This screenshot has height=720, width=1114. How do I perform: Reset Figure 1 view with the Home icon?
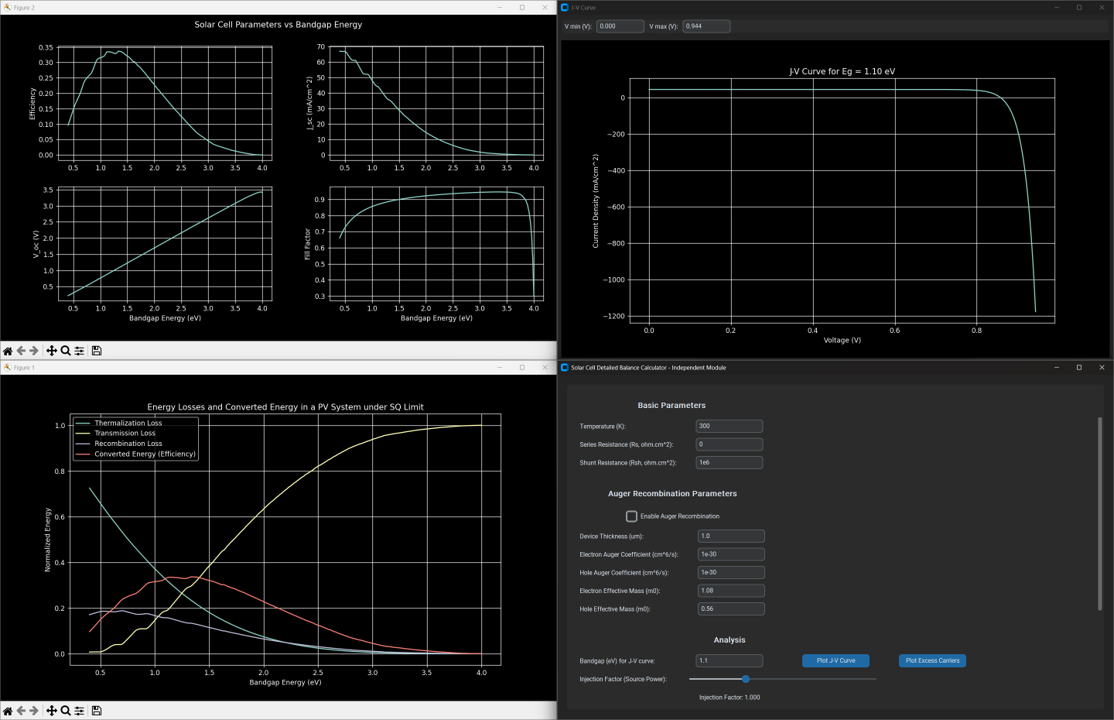click(7, 710)
